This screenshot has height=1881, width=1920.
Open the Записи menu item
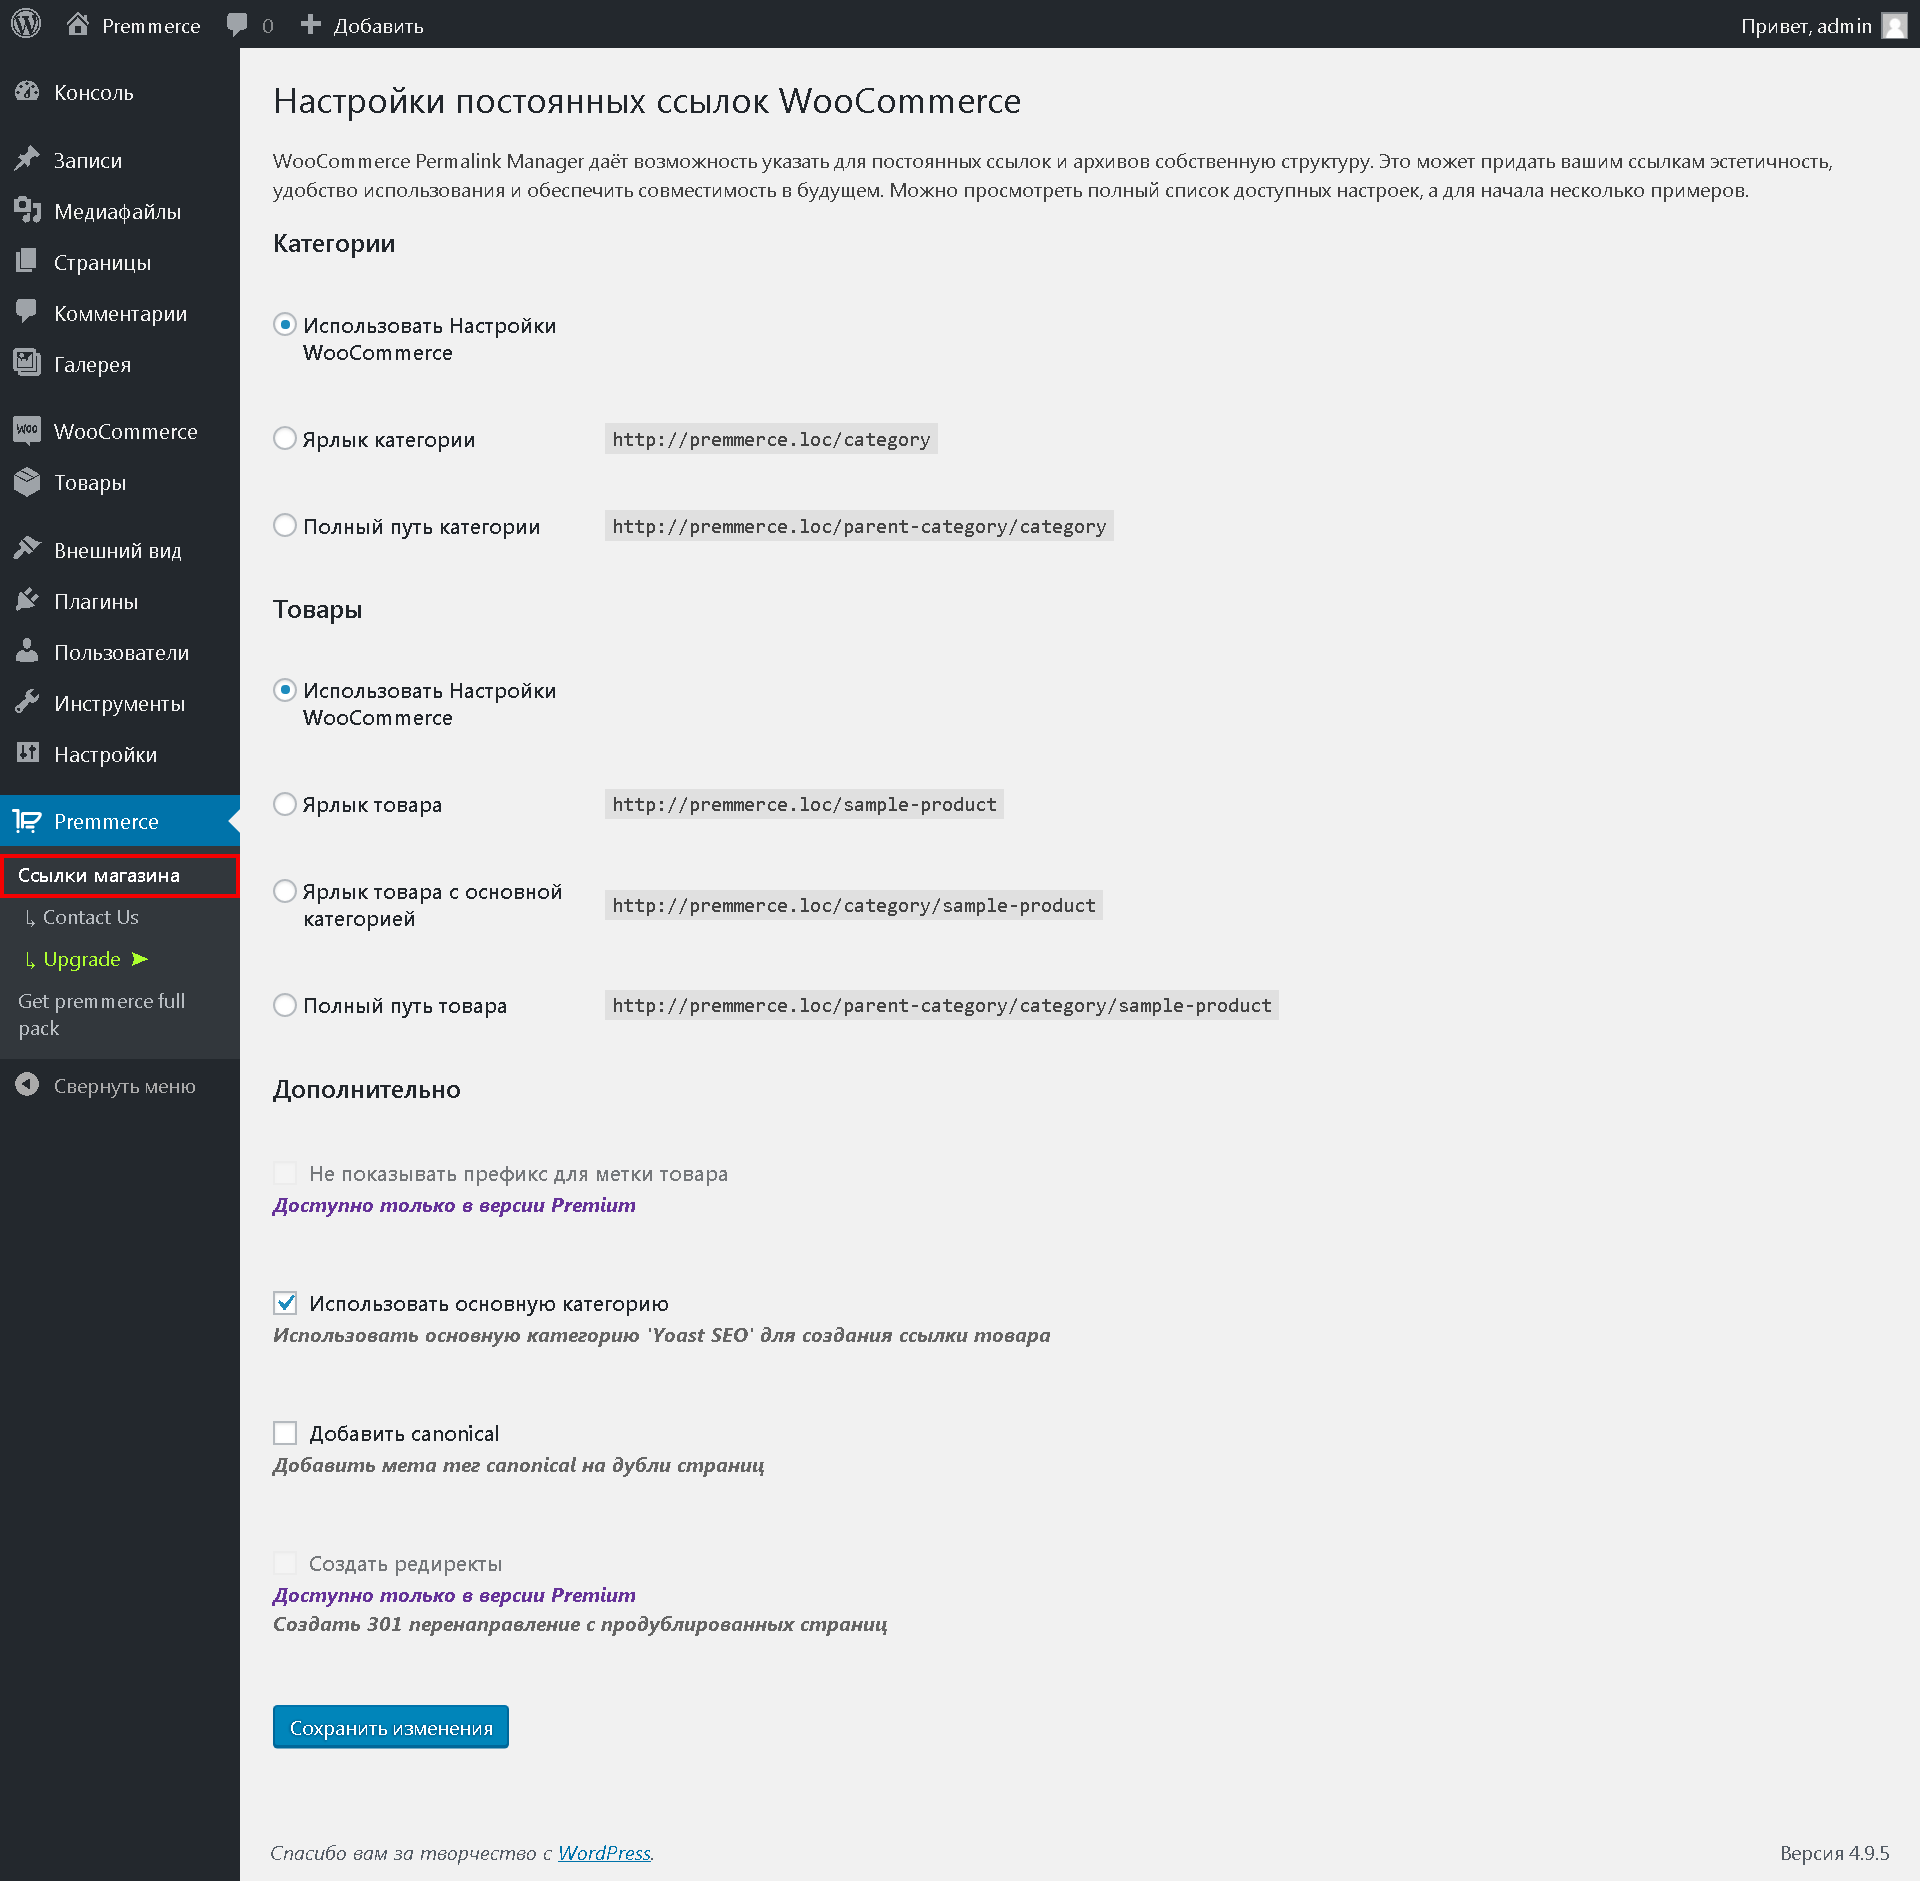[120, 160]
